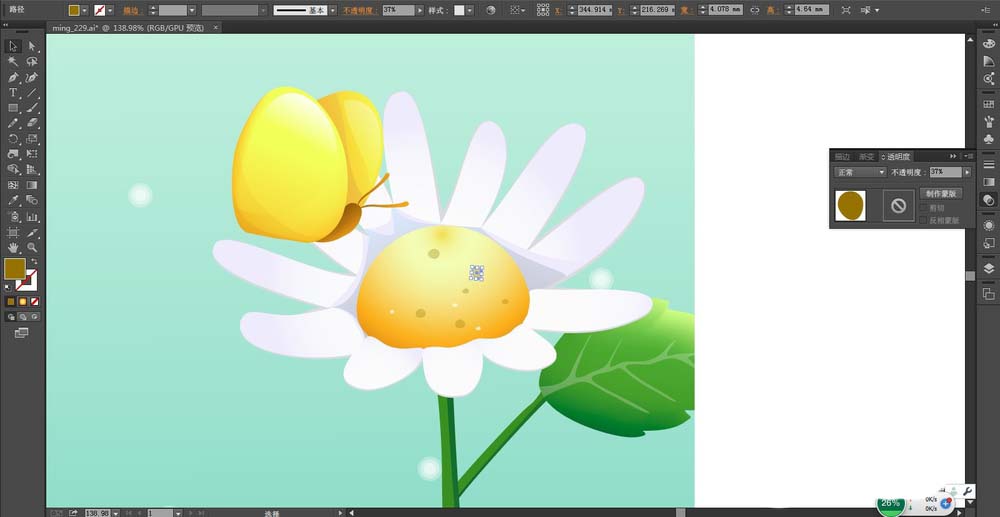Open the zoom level dropdown in status bar

click(115, 513)
